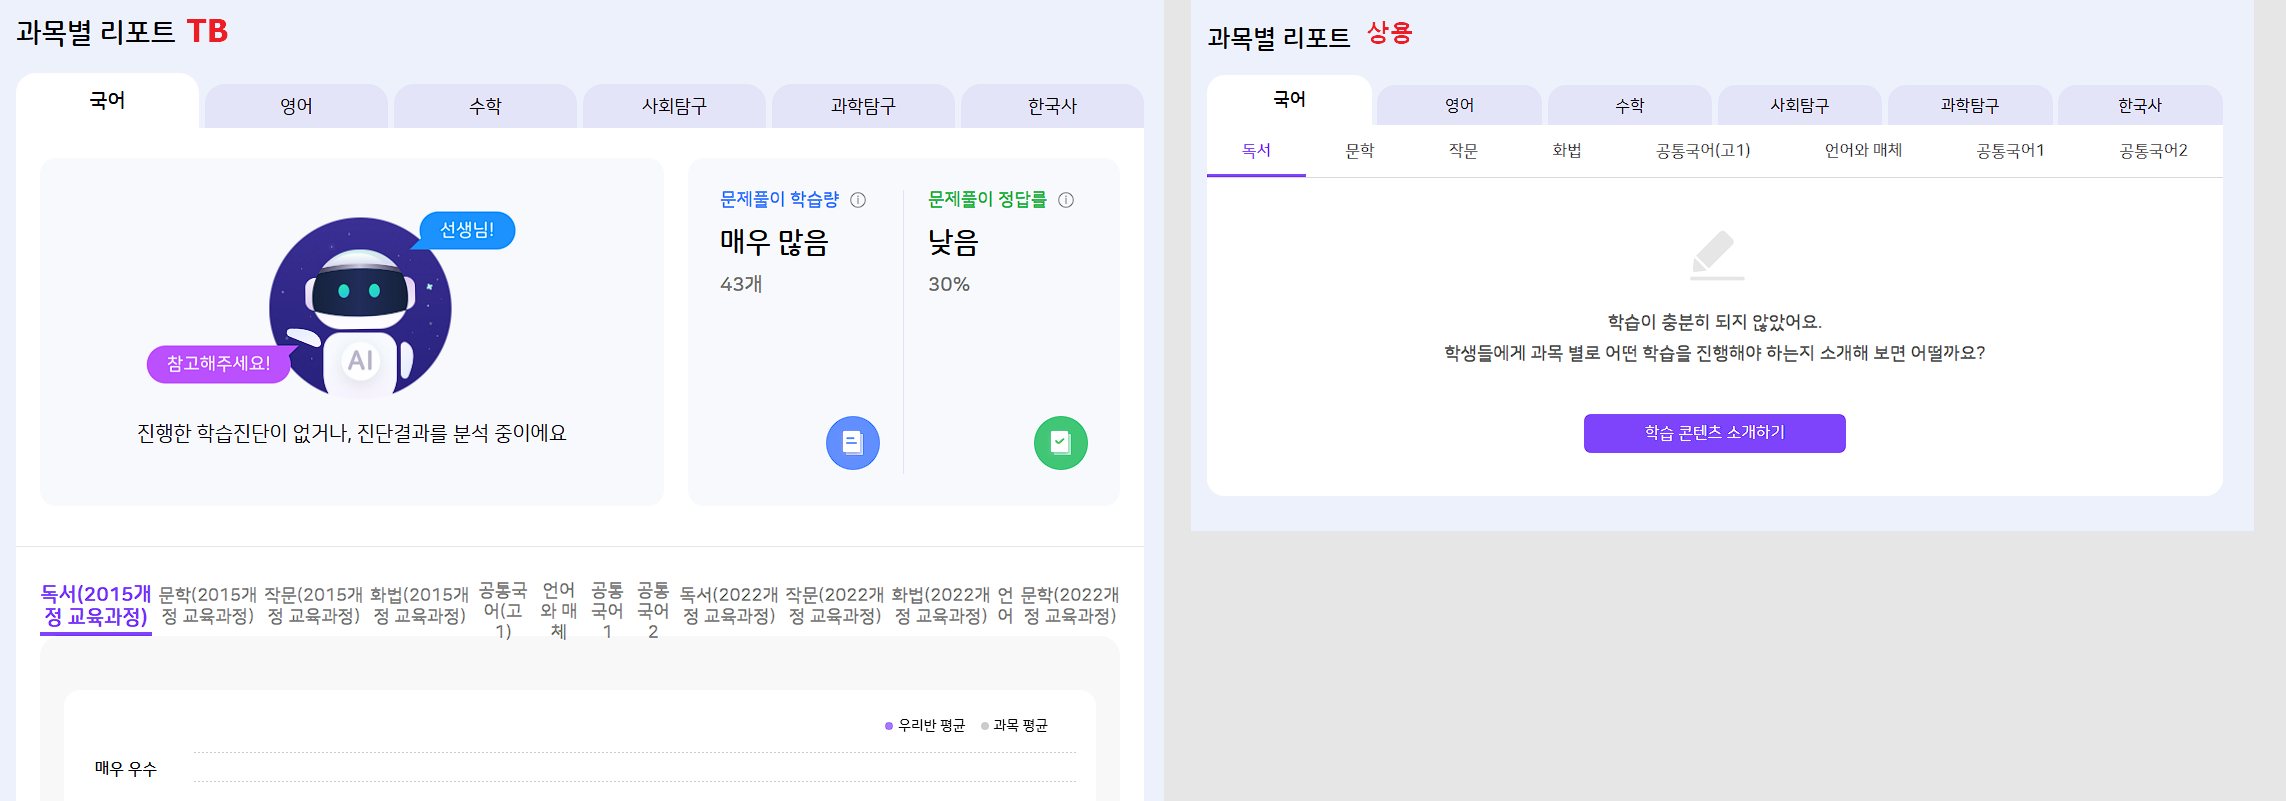Click the pencil icon in empty state
The height and width of the screenshot is (801, 2286).
1716,255
